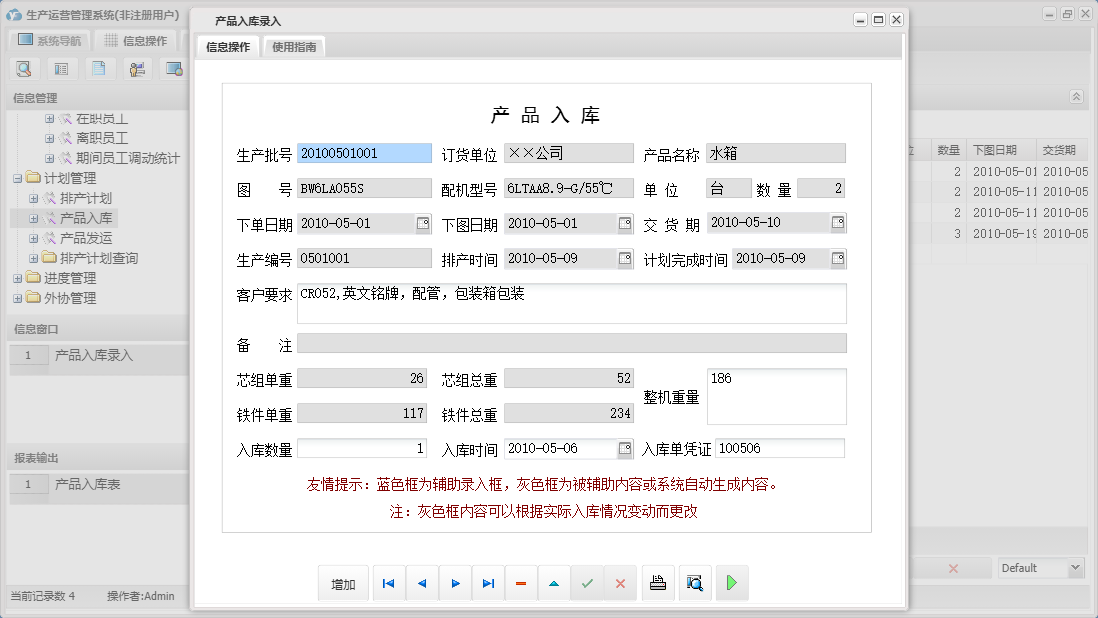Open the Default dropdown at bottom right

1040,567
